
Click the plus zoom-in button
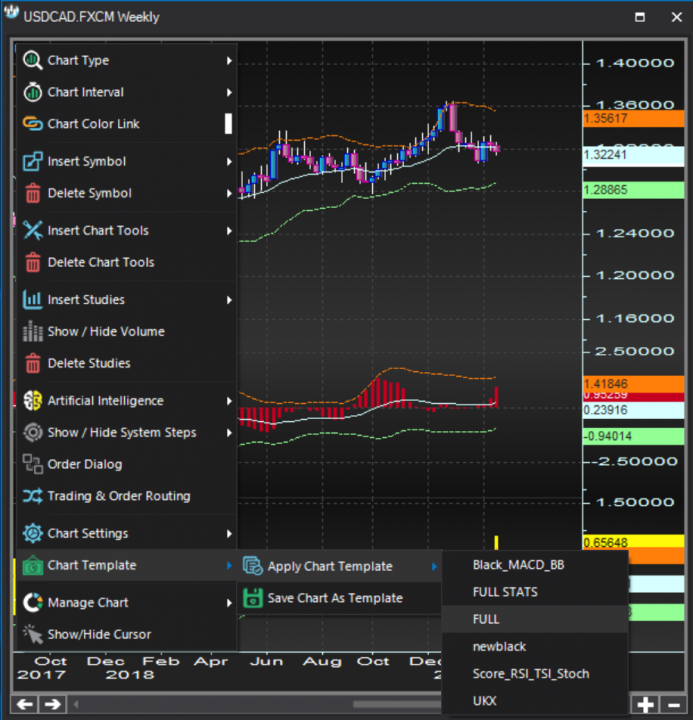(x=645, y=704)
